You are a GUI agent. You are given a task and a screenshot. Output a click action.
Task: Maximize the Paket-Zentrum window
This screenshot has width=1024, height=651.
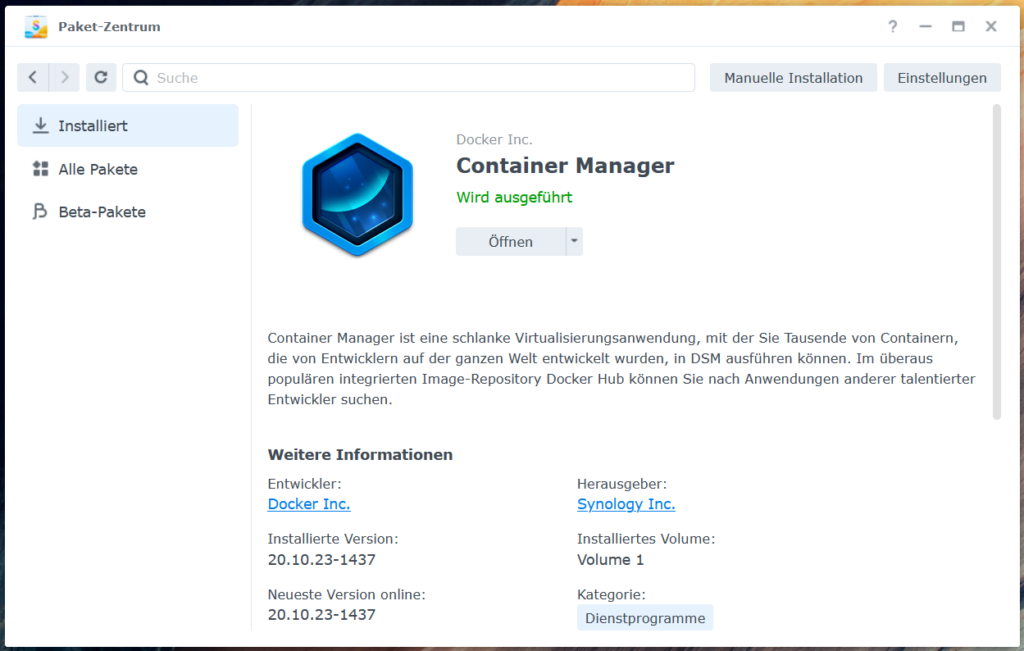958,26
